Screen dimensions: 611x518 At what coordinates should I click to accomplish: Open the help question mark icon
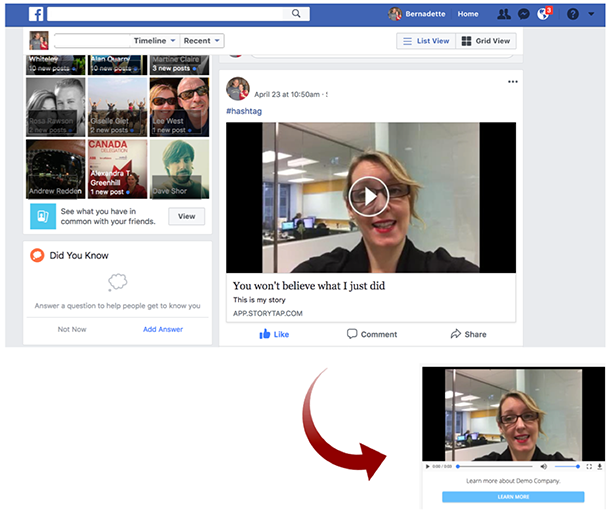(572, 14)
